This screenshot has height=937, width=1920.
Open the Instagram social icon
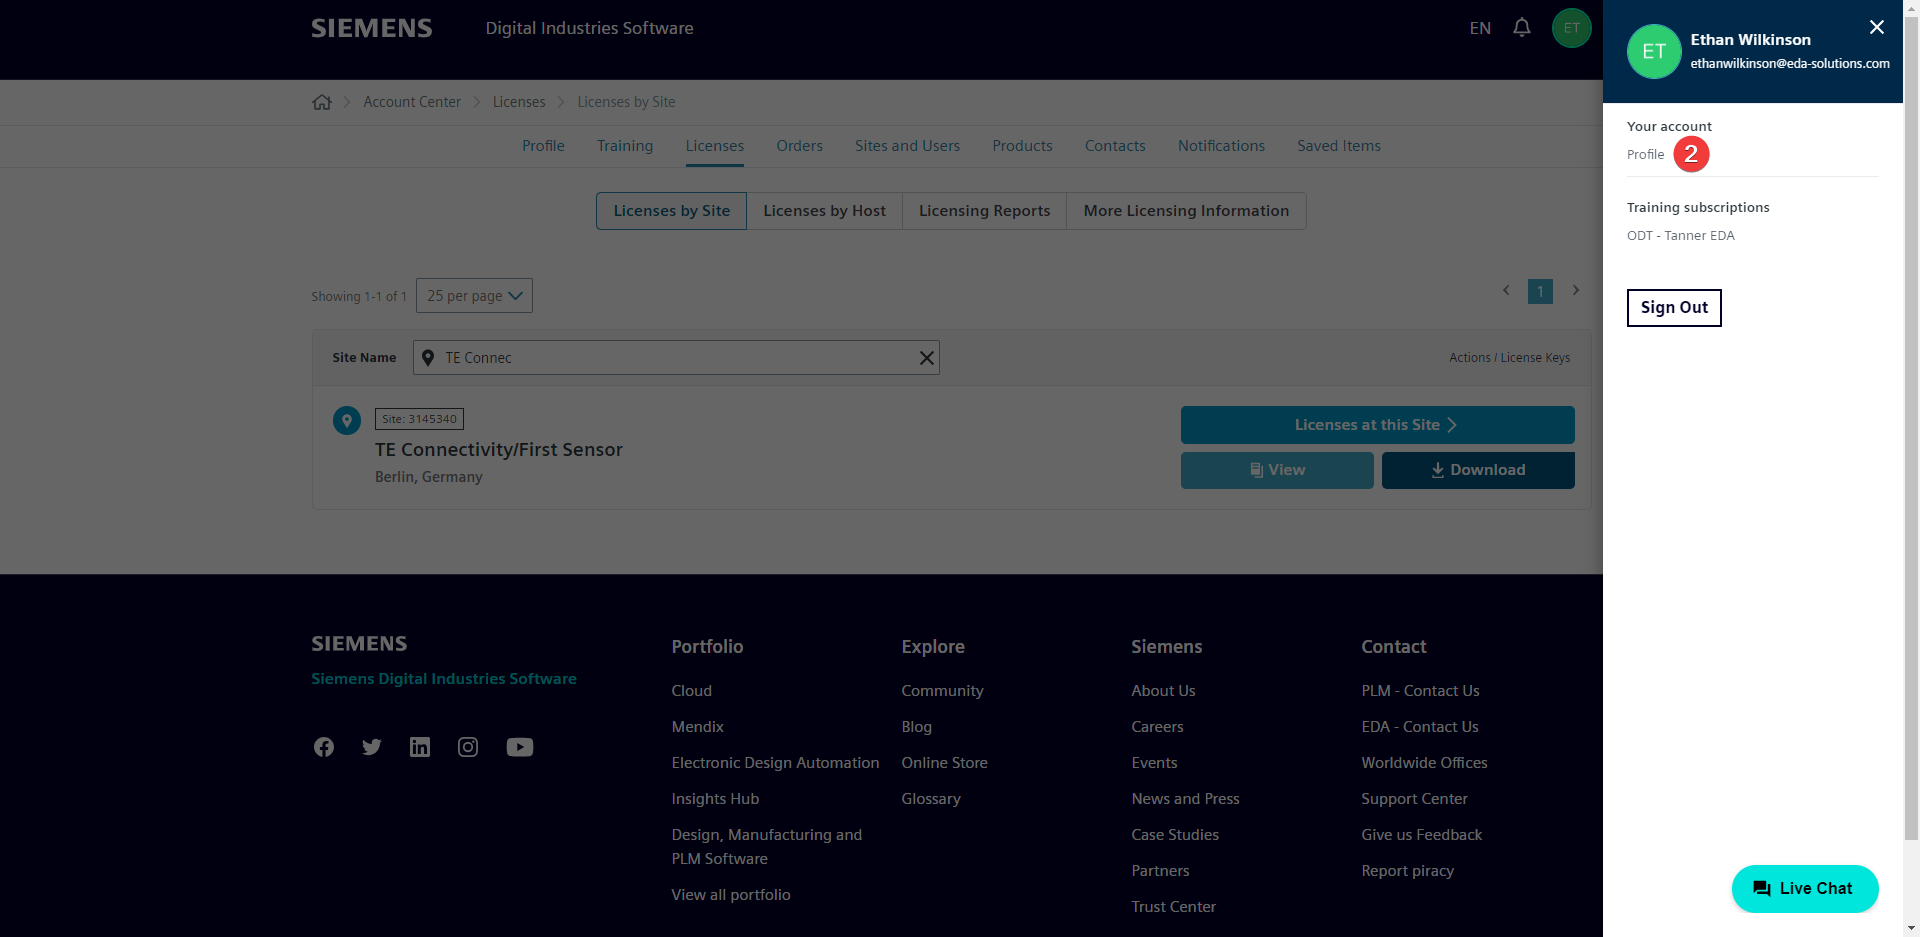468,747
